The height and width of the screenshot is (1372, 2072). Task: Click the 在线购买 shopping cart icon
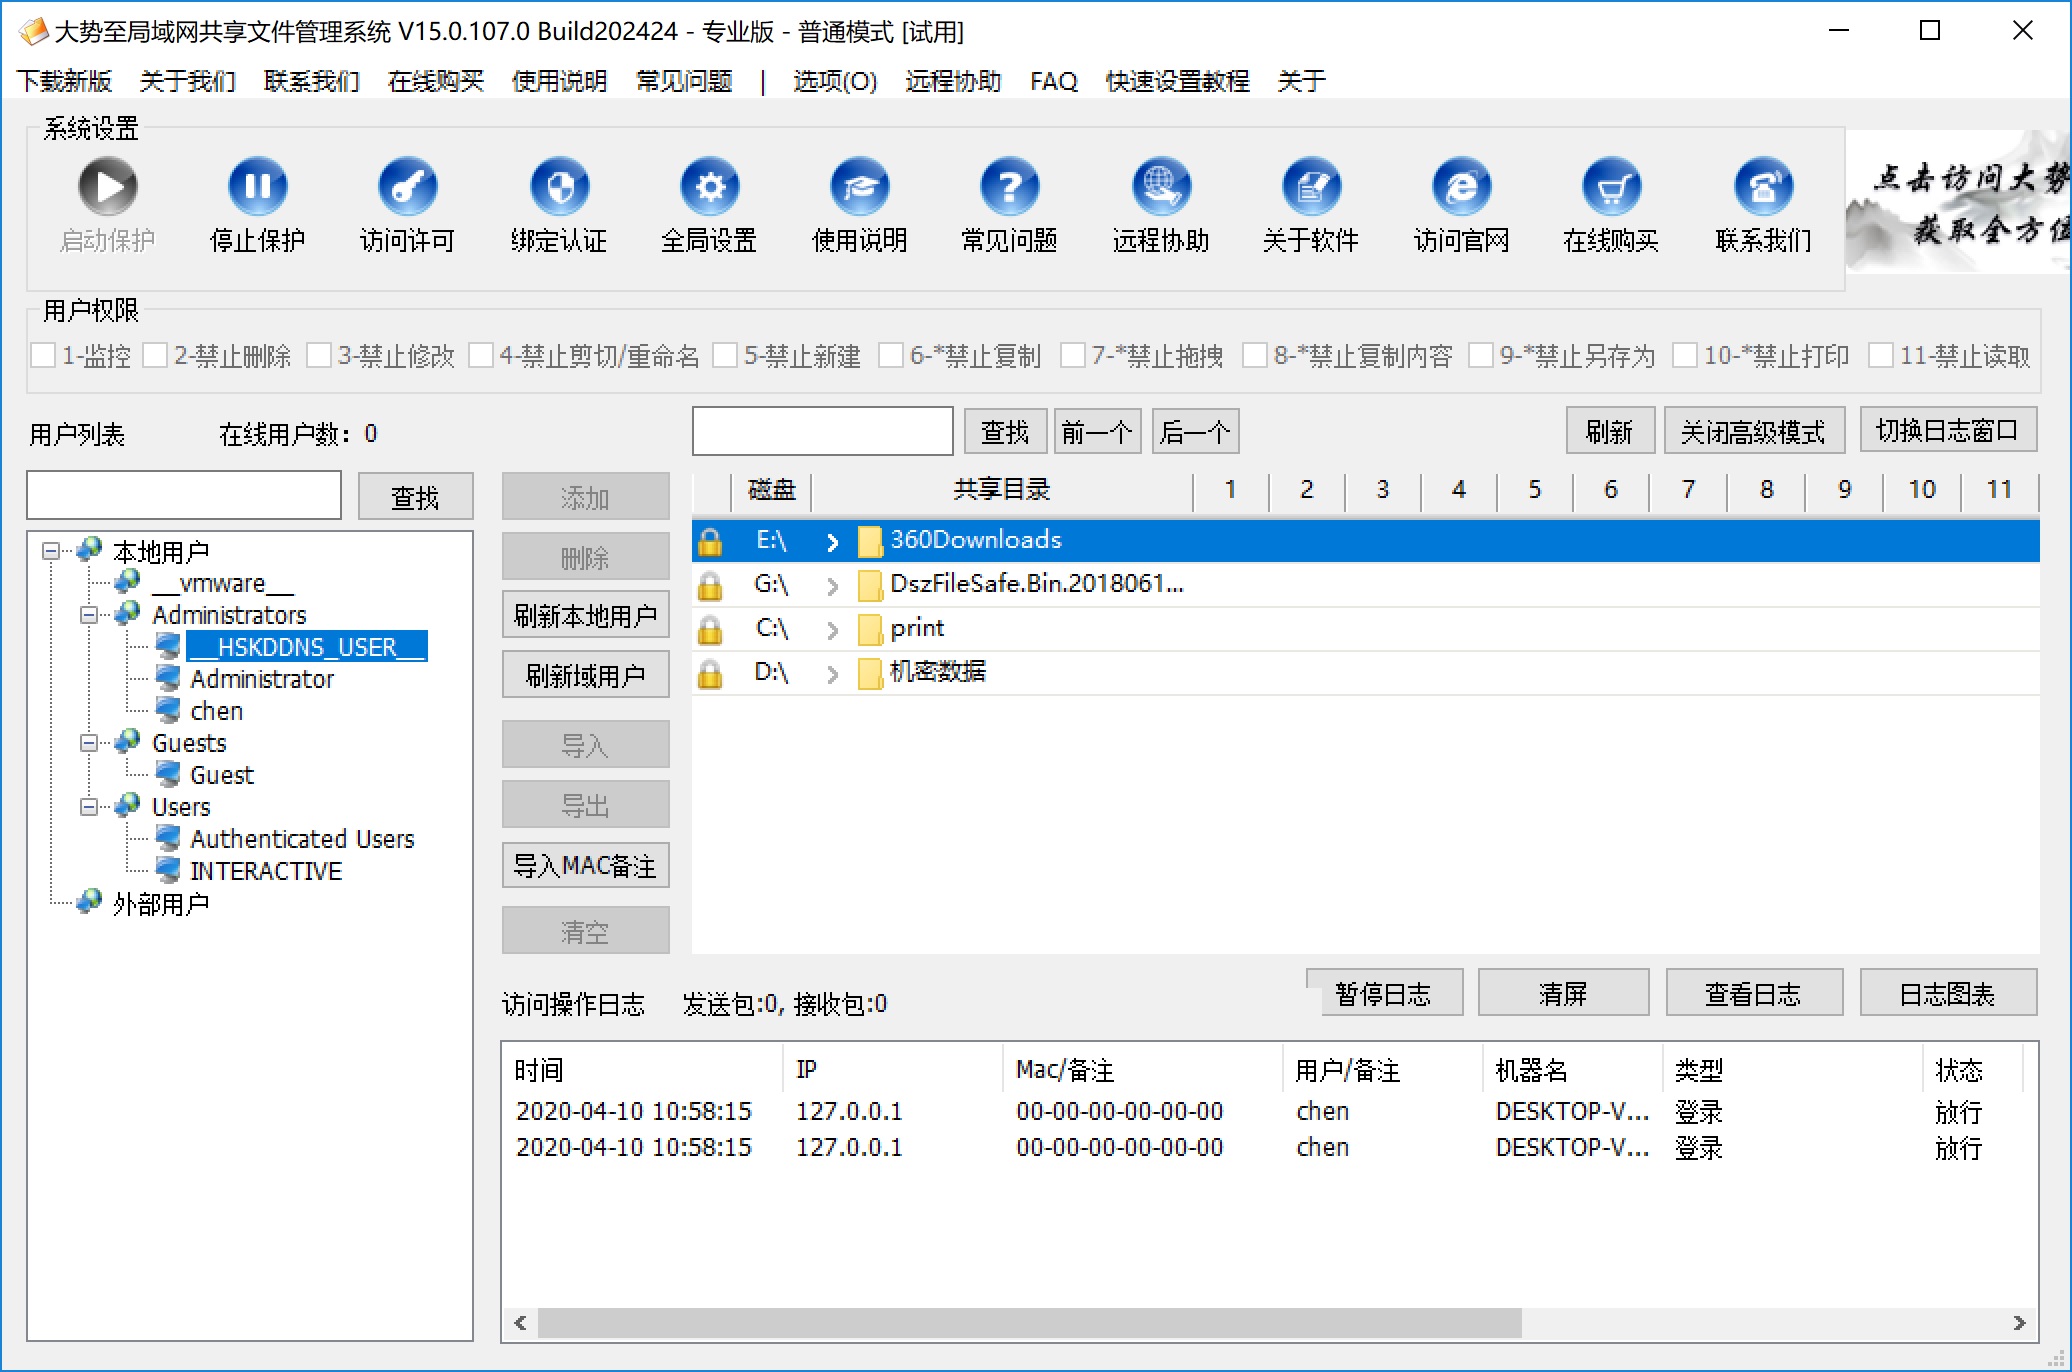[x=1611, y=187]
